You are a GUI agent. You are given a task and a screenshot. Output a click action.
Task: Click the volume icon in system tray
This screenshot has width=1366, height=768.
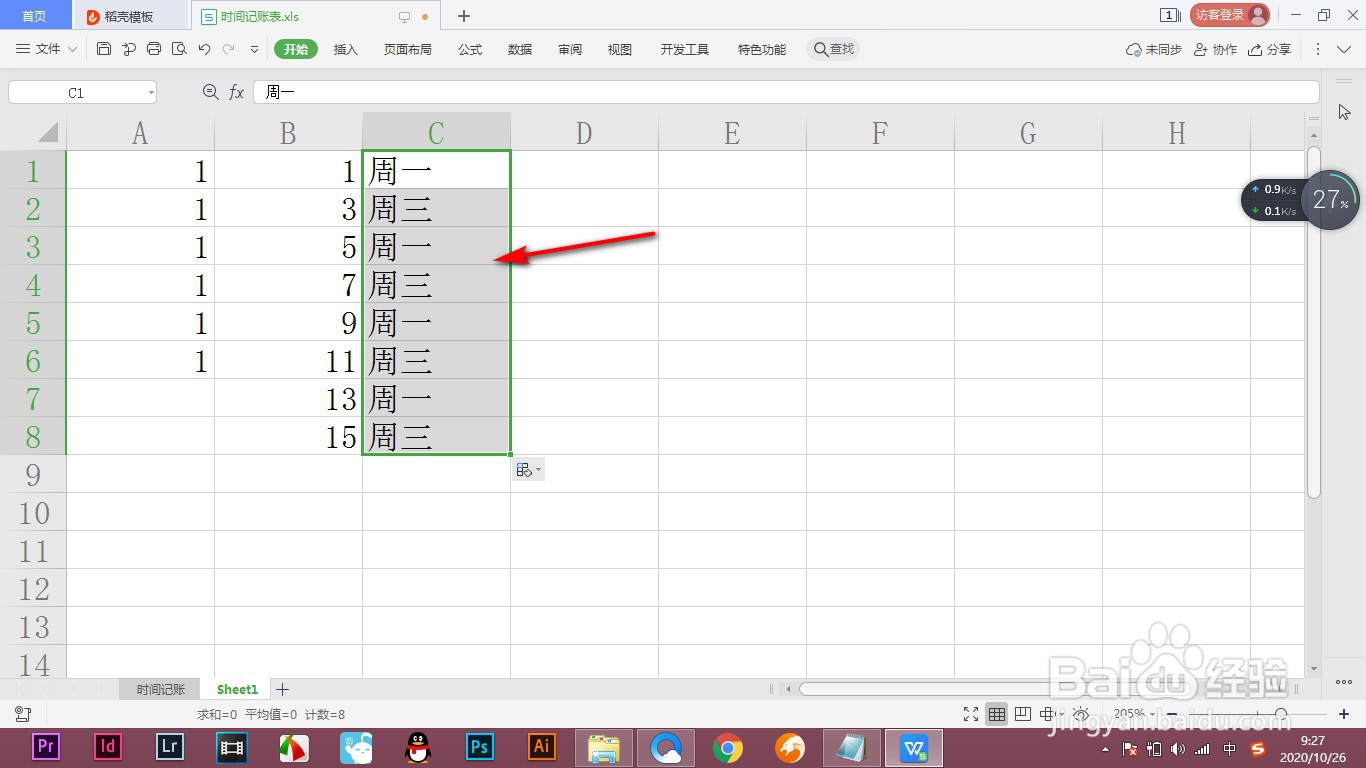(x=1178, y=749)
